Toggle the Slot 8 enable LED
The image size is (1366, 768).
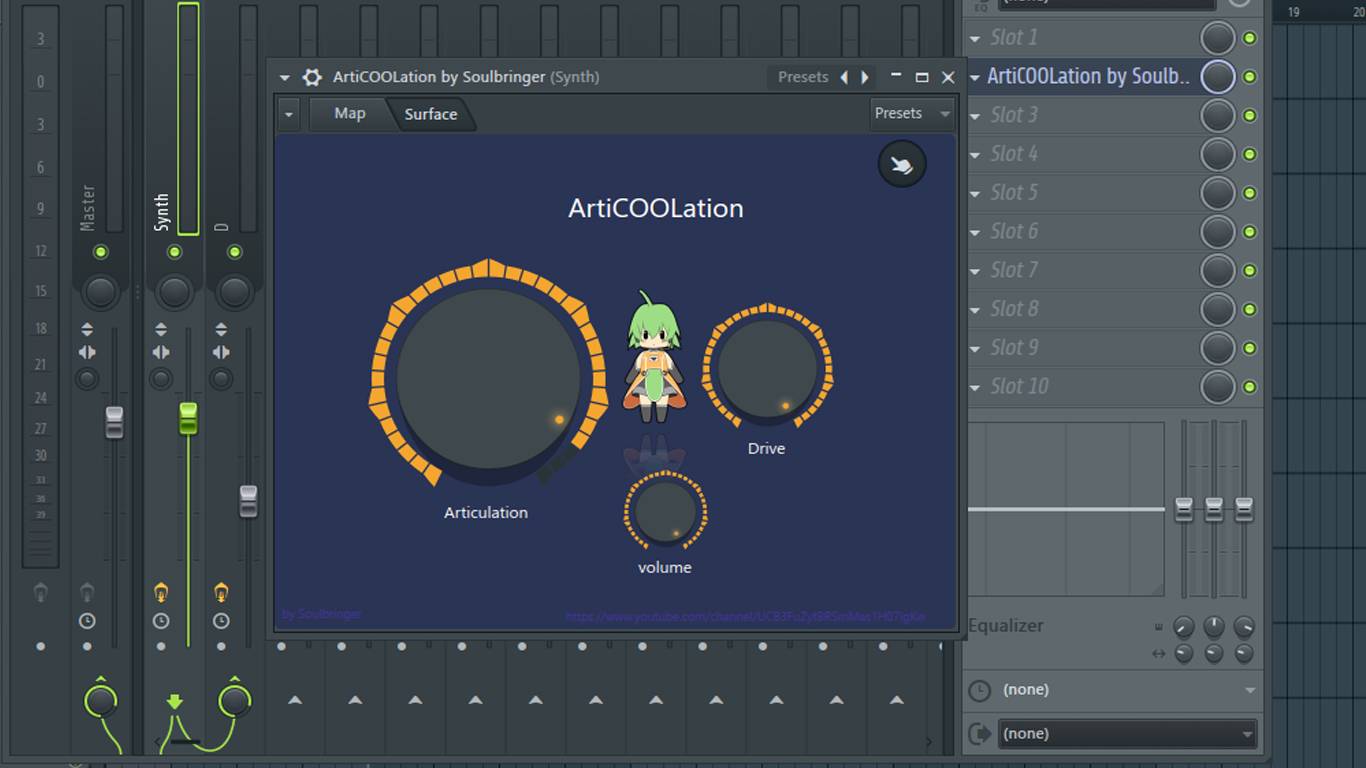tap(1249, 309)
